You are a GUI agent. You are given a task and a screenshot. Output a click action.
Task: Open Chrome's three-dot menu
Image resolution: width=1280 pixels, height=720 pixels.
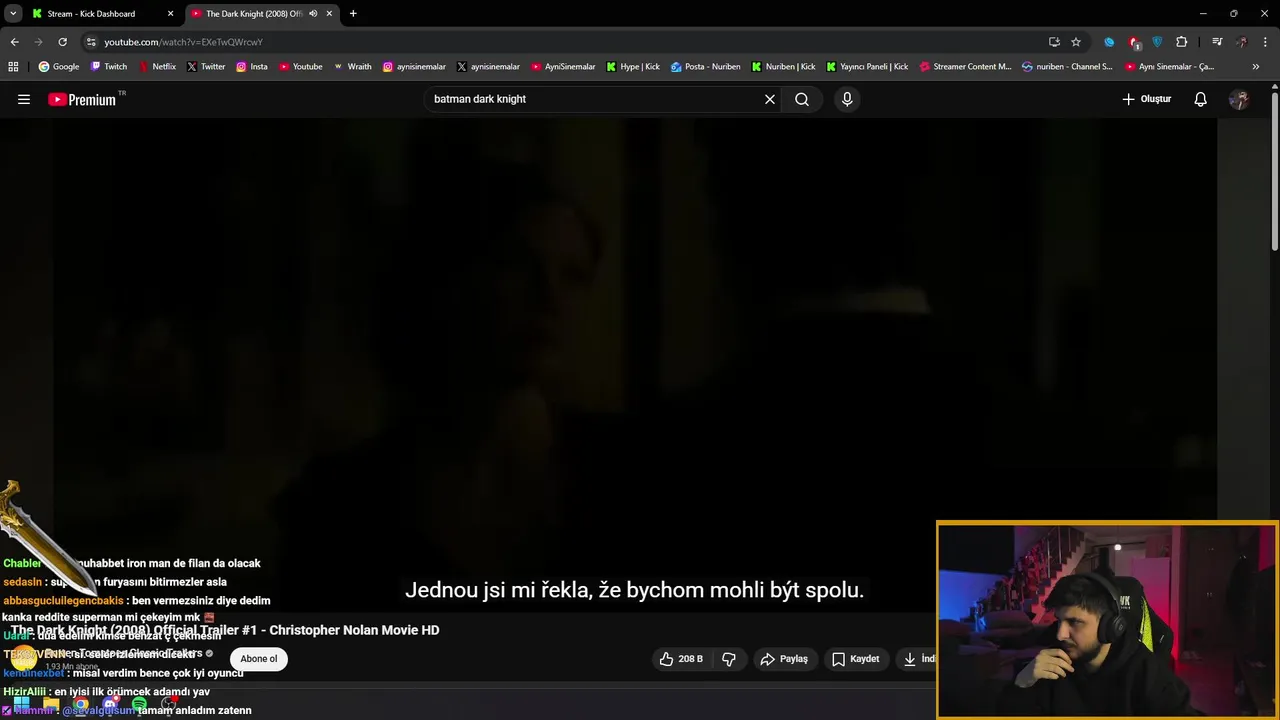coord(1266,42)
